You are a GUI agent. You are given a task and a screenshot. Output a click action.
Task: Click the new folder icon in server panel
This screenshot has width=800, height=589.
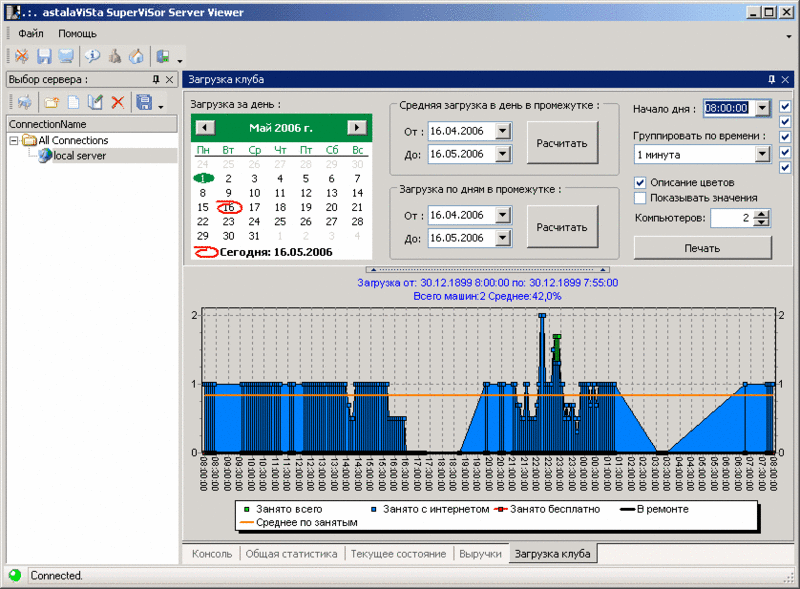click(x=51, y=102)
